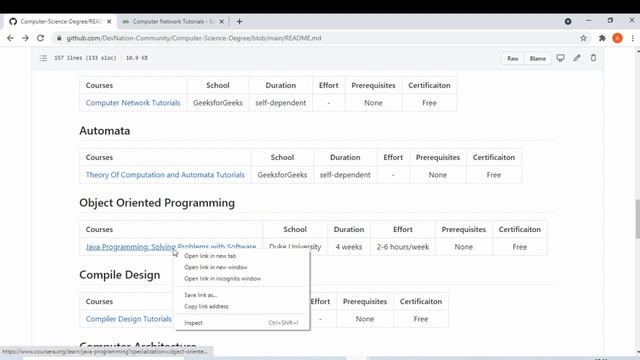Click the 4 weeks duration cell
This screenshot has width=640, height=360.
[349, 247]
